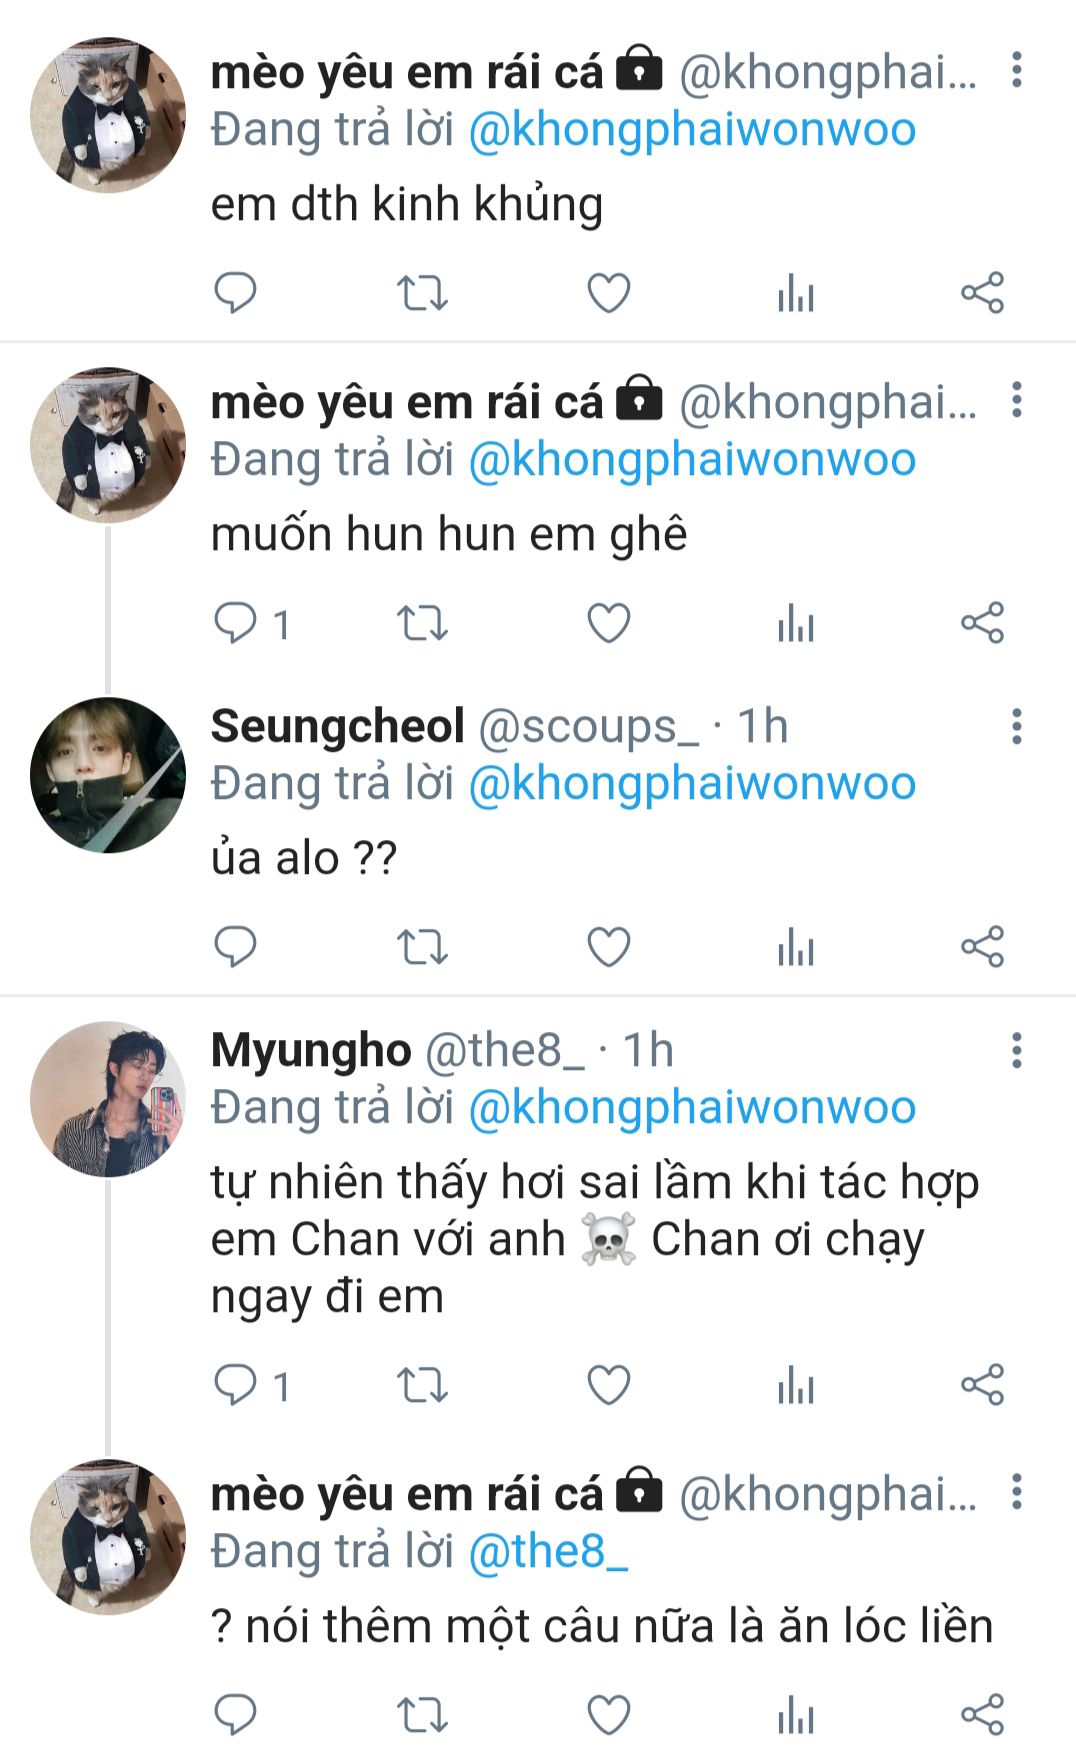The image size is (1076, 1758).
Task: Open Seungcheol's profile name
Action: 338,726
